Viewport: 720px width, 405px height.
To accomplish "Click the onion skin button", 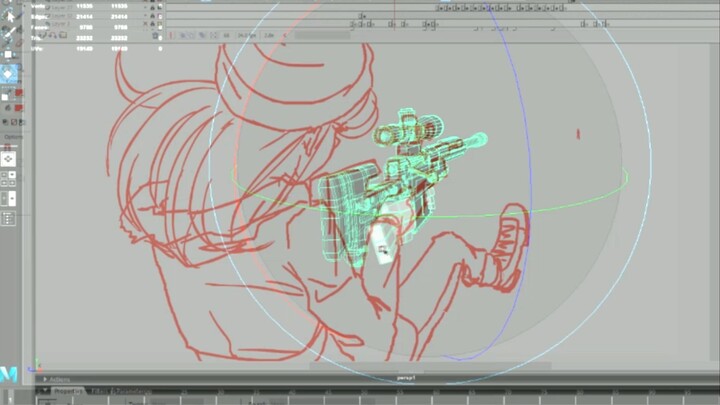I will tap(182, 35).
